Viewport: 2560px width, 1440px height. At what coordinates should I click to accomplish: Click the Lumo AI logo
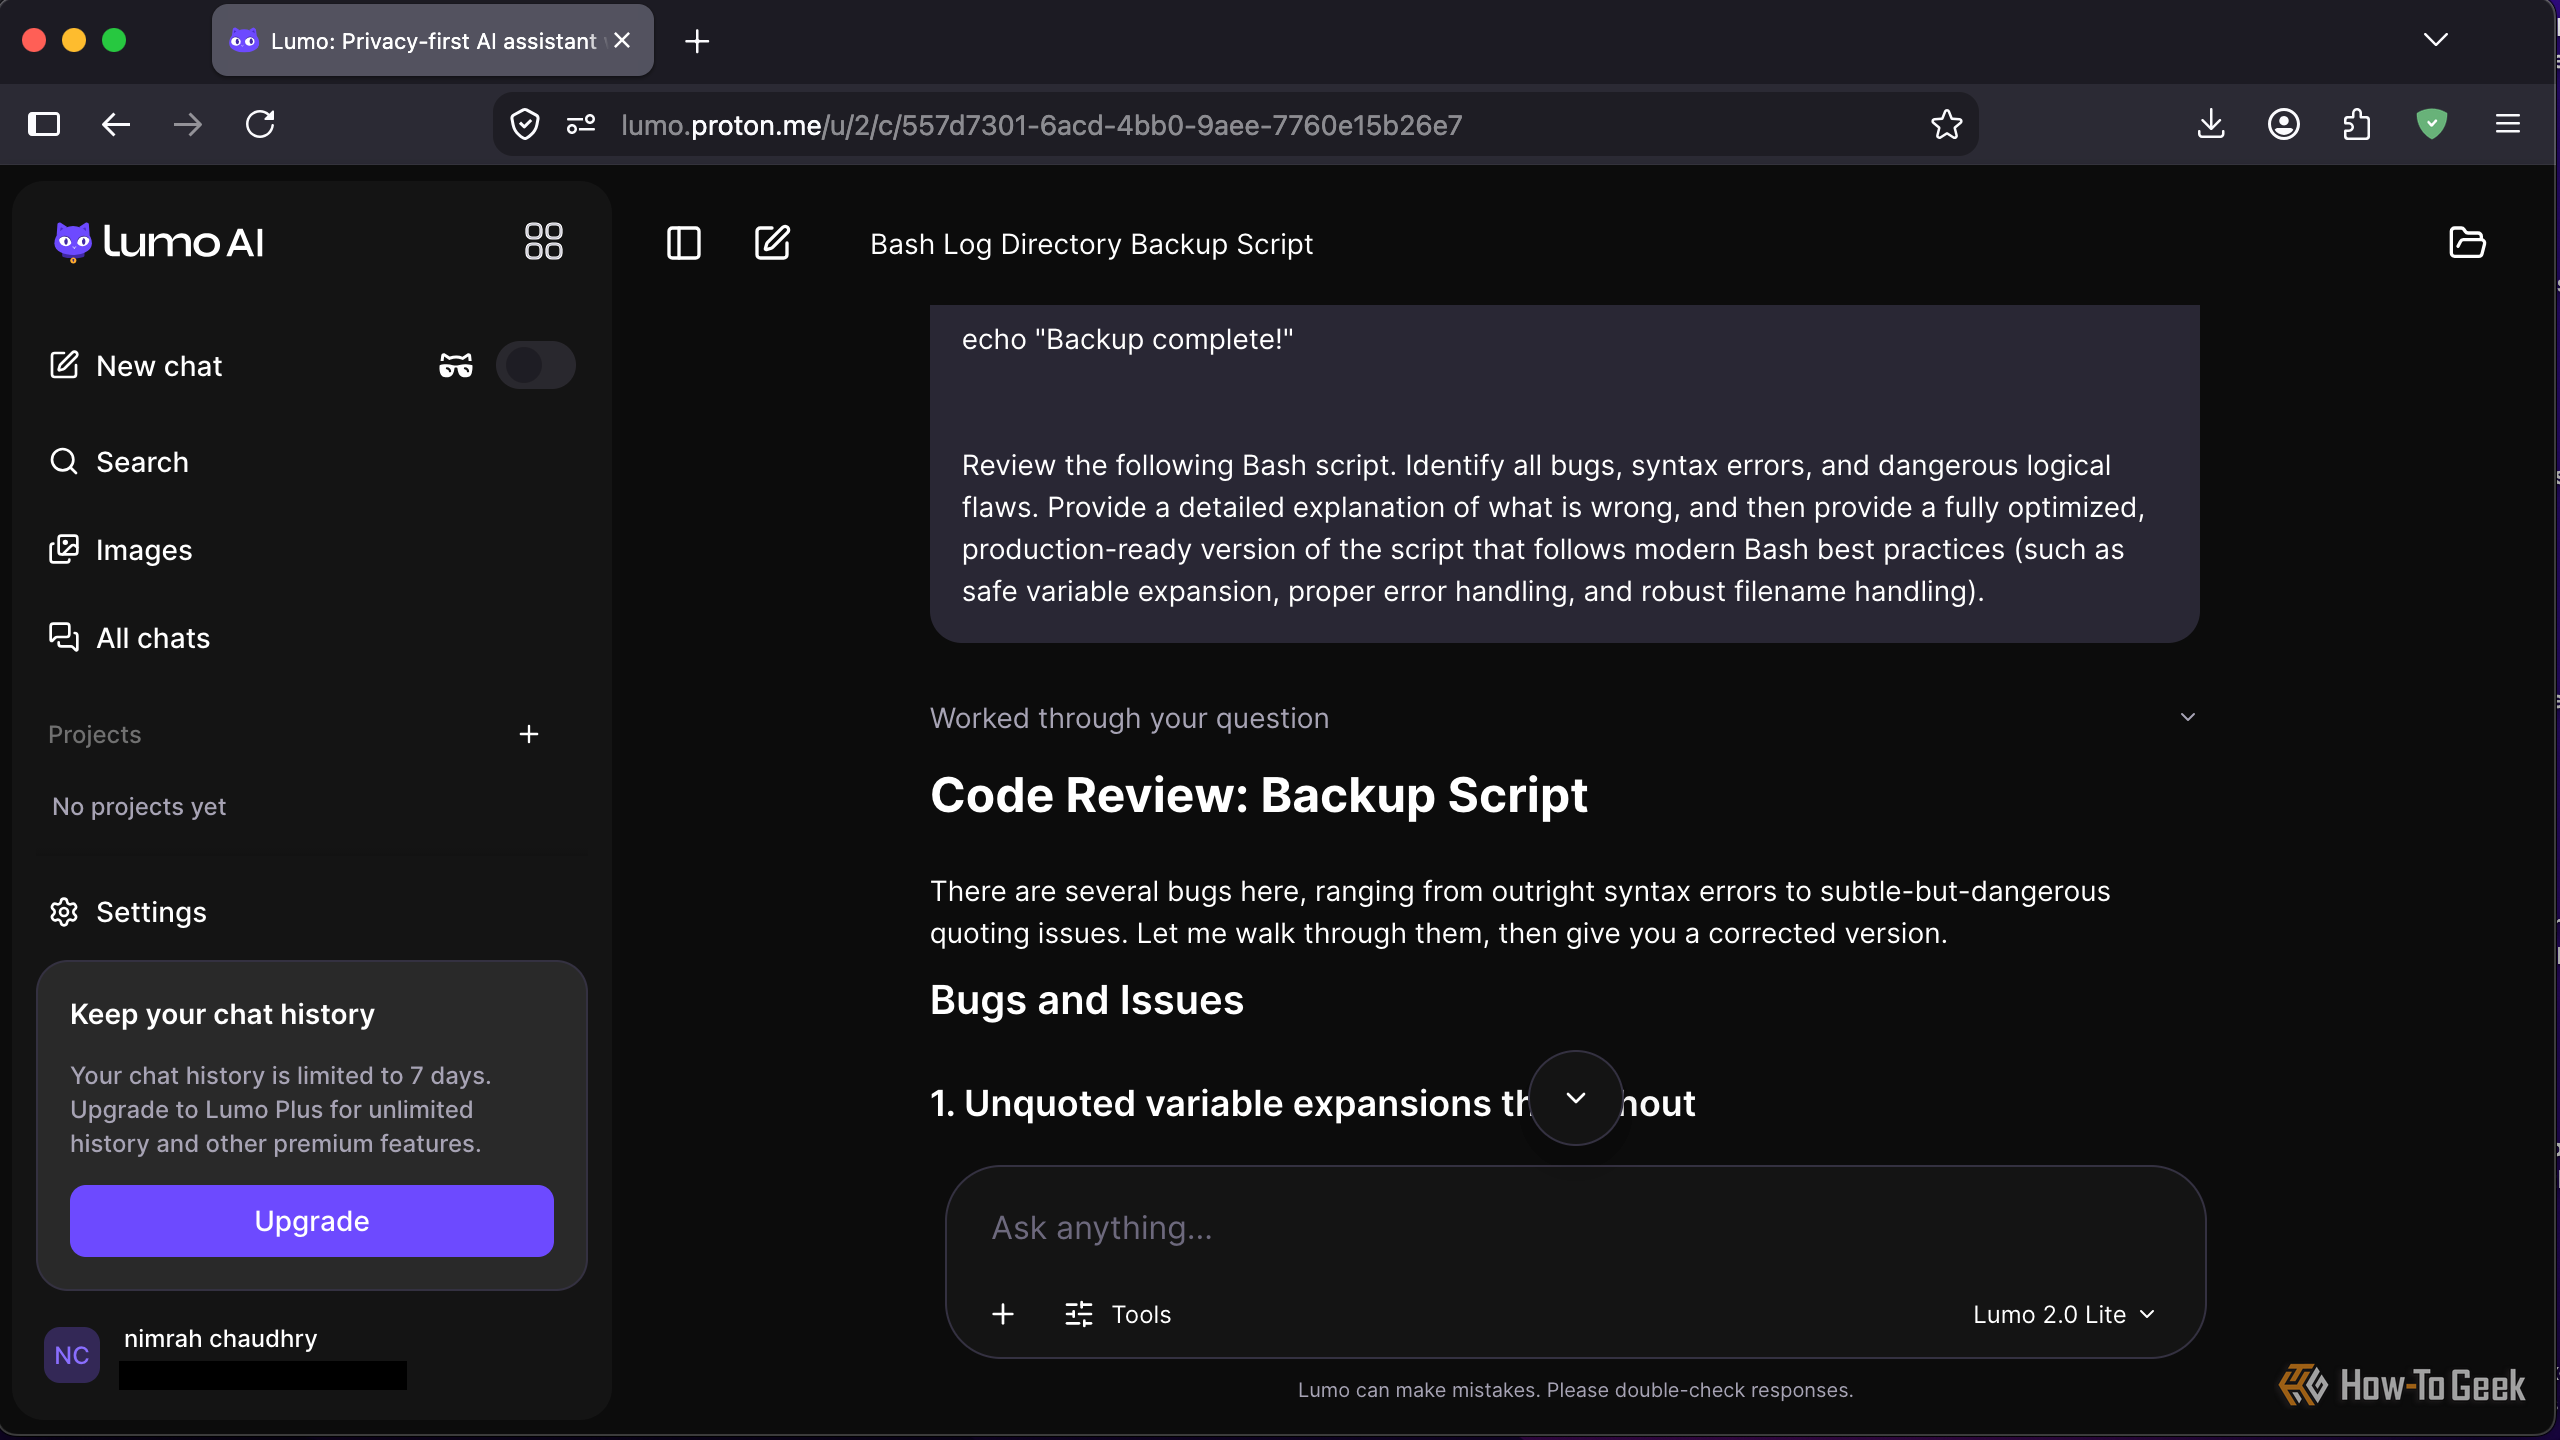coord(159,242)
